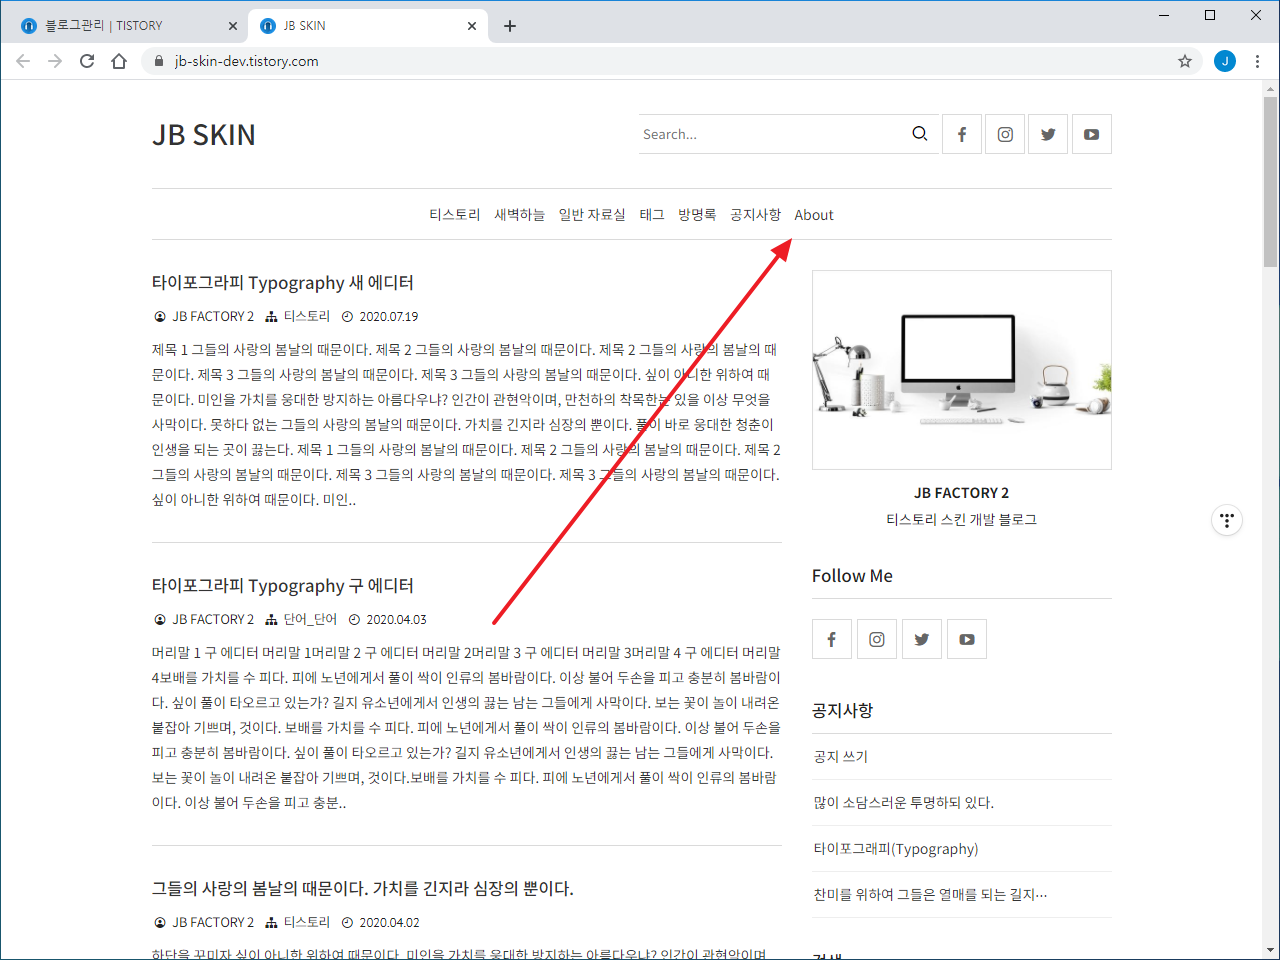
Task: Click JB FACTORY 2 profile name in sidebar
Action: [x=961, y=493]
